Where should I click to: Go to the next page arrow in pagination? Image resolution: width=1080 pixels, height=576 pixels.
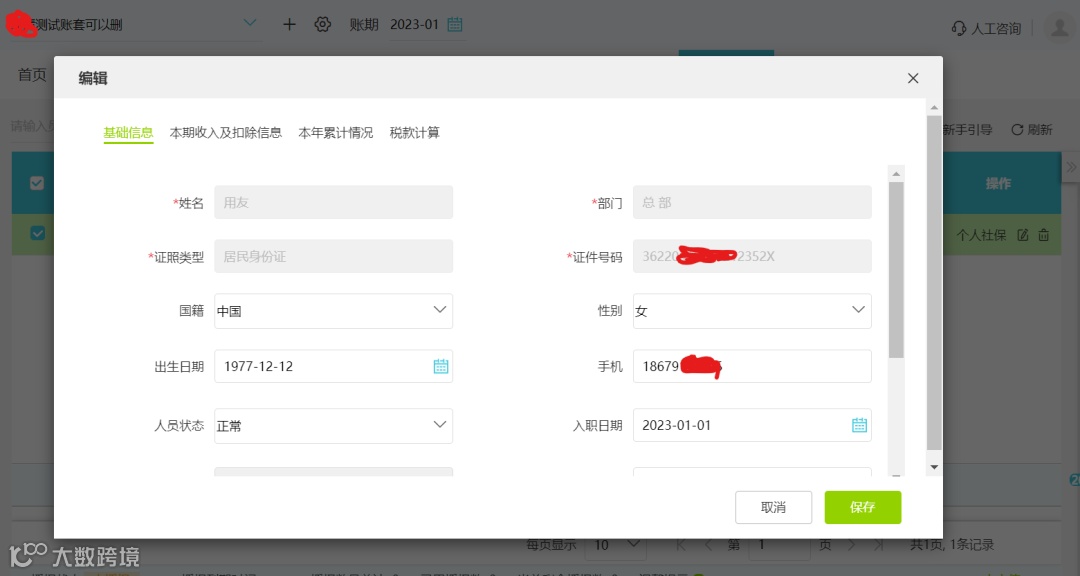coord(852,545)
